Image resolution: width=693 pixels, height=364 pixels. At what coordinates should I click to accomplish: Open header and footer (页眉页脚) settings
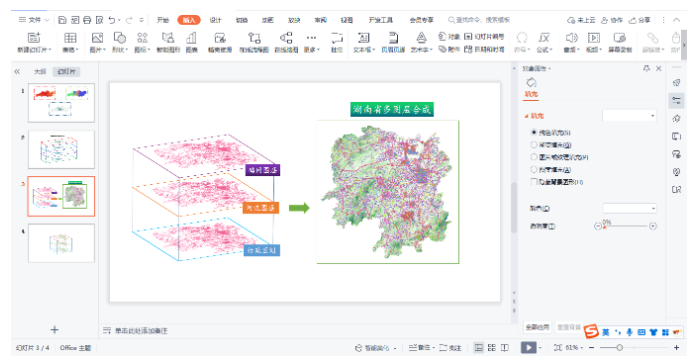pos(393,42)
